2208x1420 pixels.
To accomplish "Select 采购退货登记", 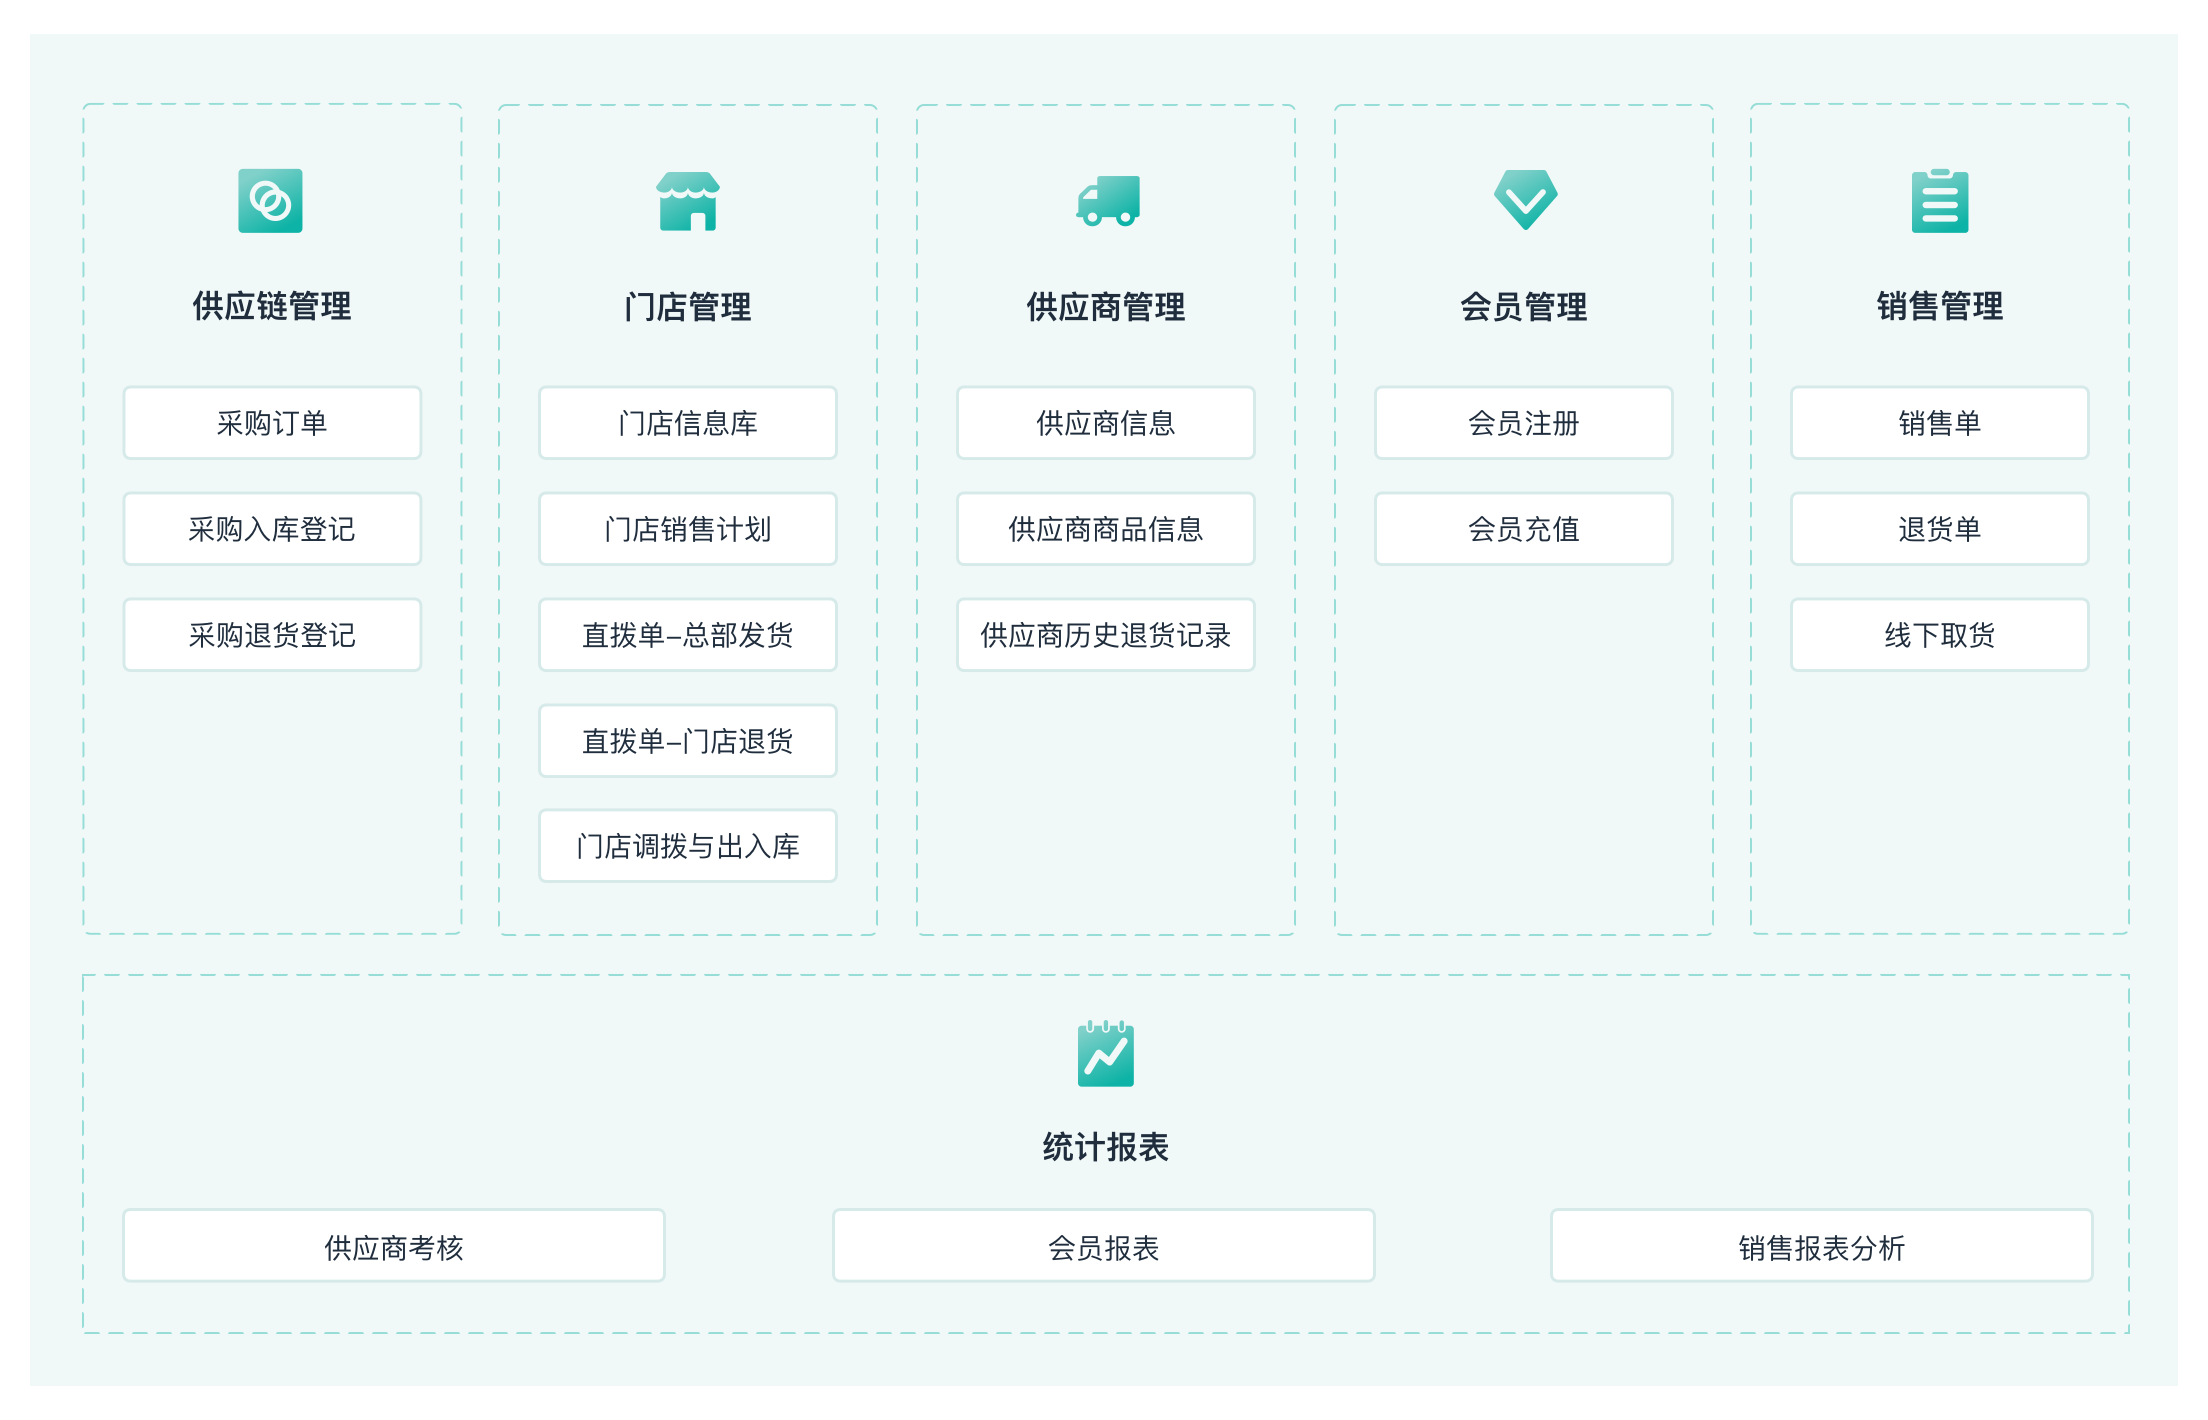I will pos(271,635).
